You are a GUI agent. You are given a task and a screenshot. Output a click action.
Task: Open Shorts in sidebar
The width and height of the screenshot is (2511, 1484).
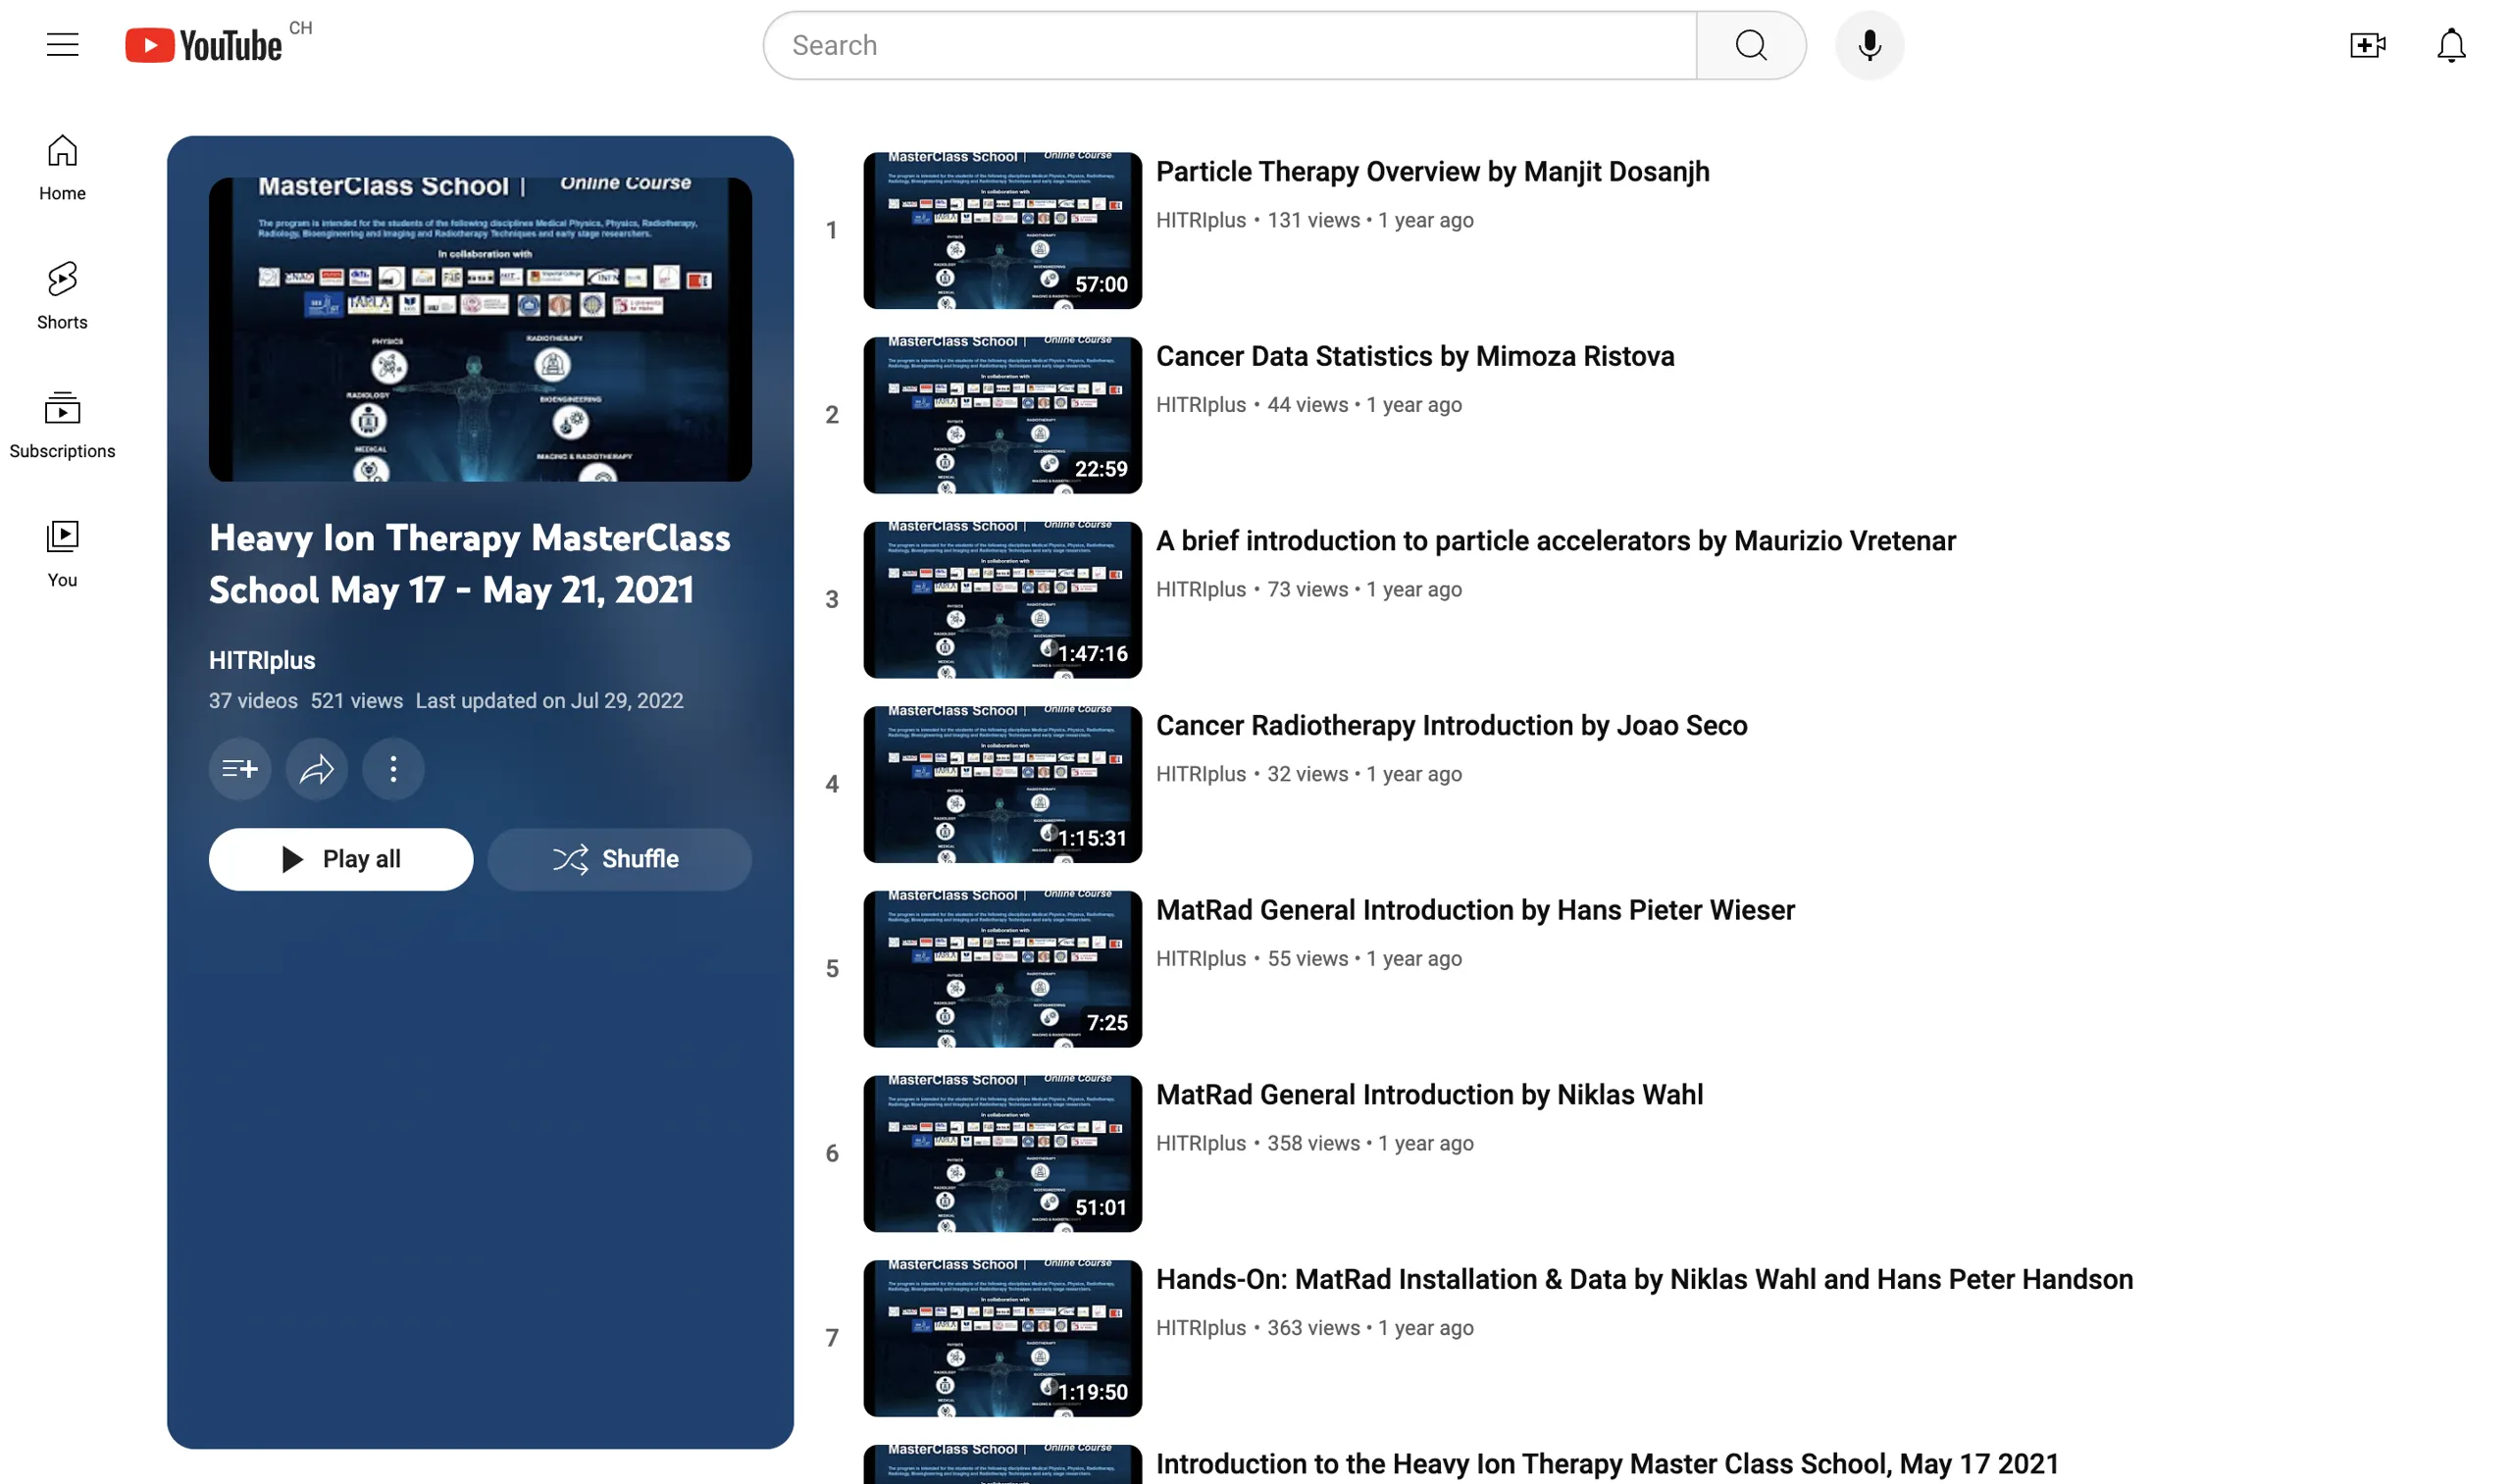[62, 296]
